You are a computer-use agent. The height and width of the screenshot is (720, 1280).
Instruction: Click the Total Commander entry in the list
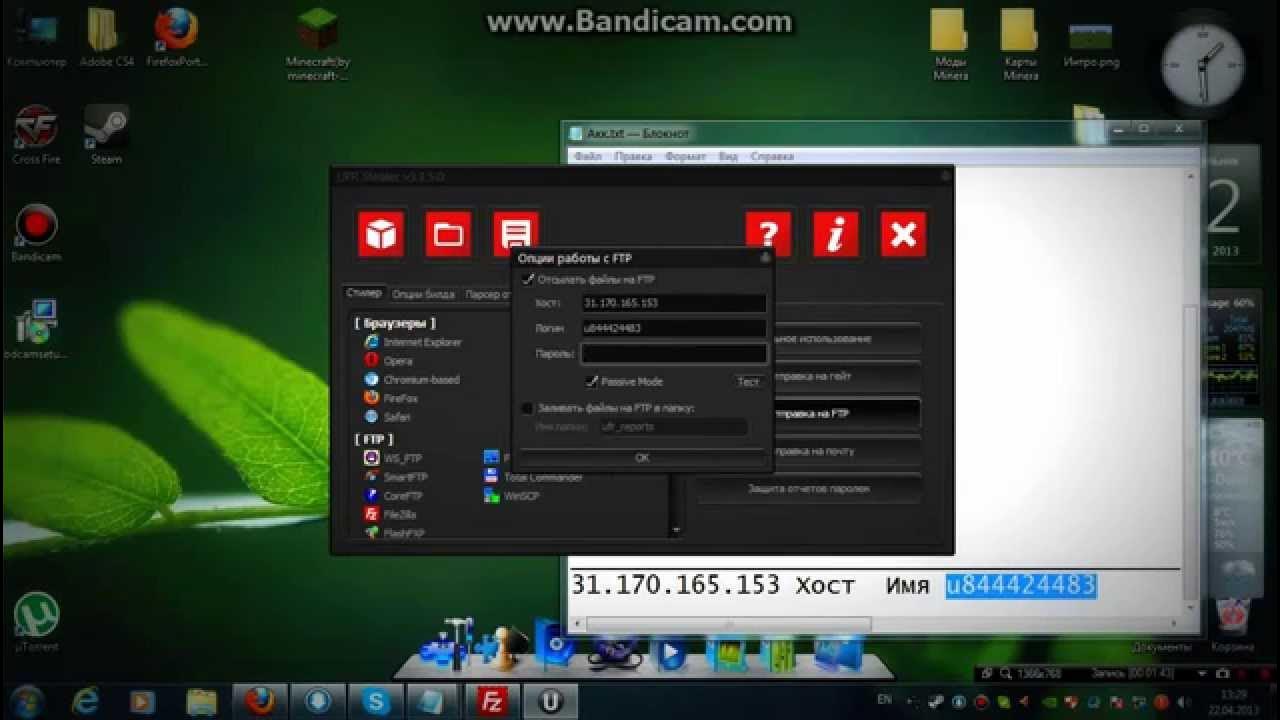click(533, 477)
